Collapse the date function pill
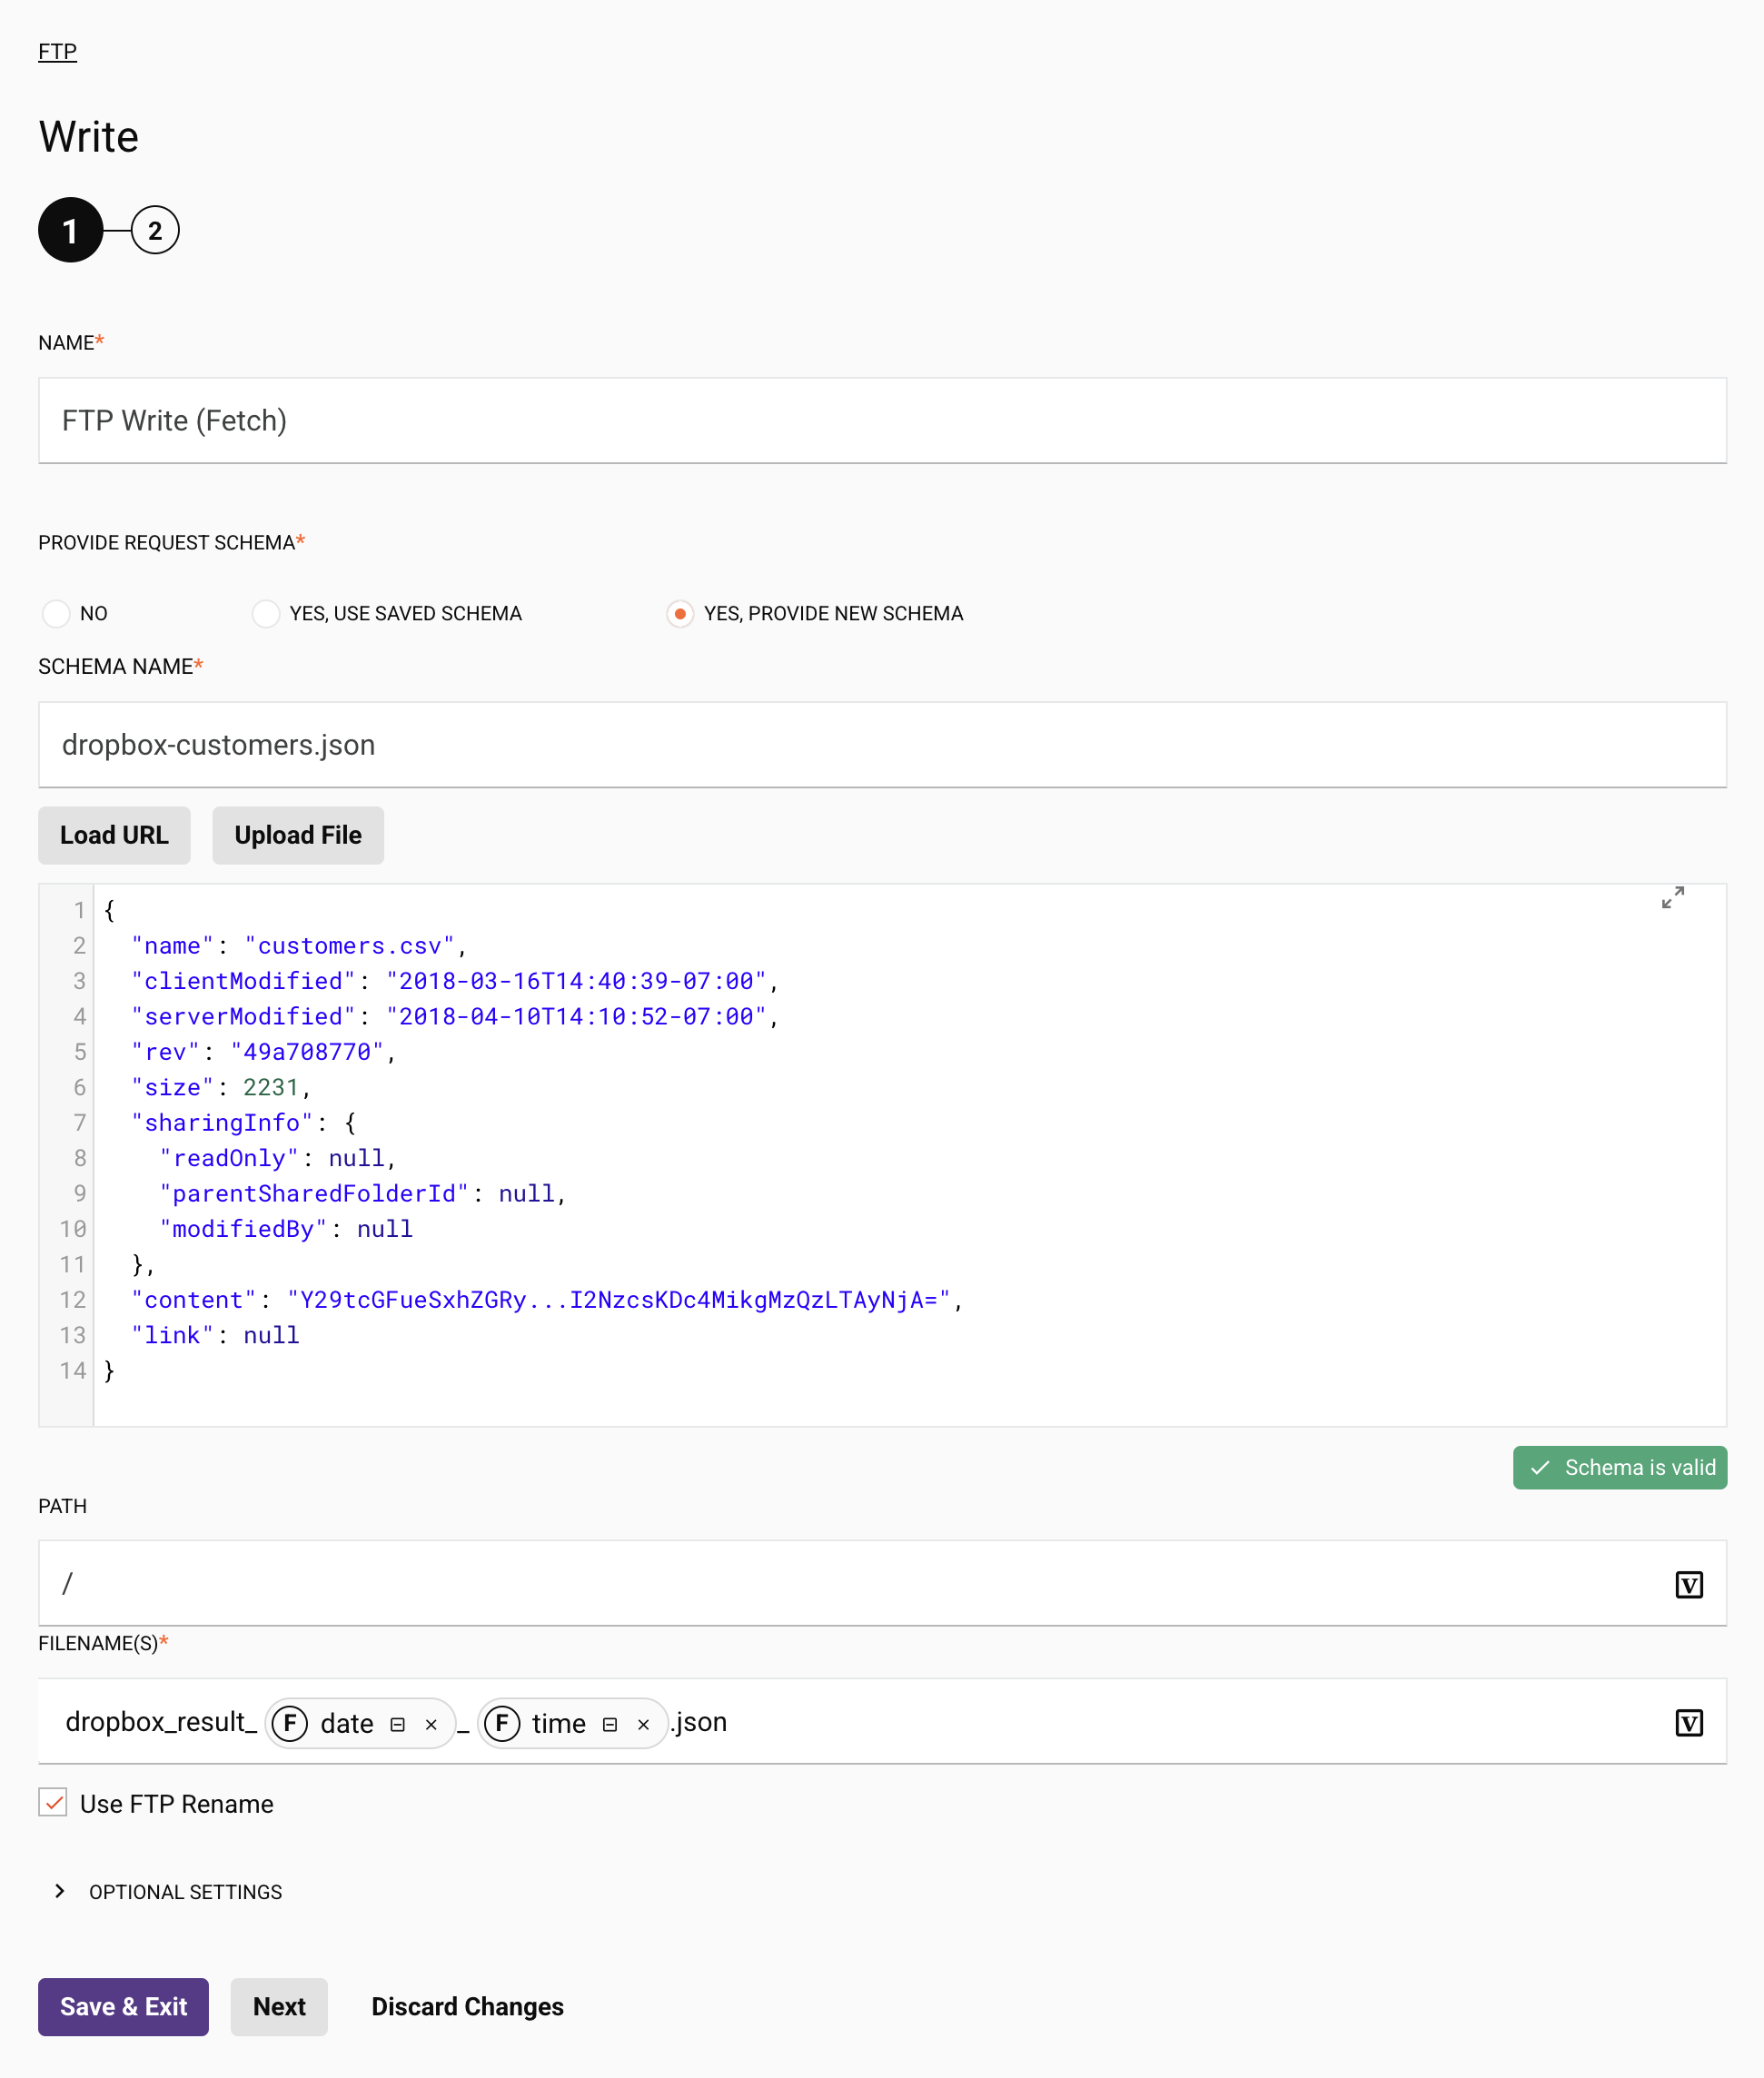 tap(397, 1724)
